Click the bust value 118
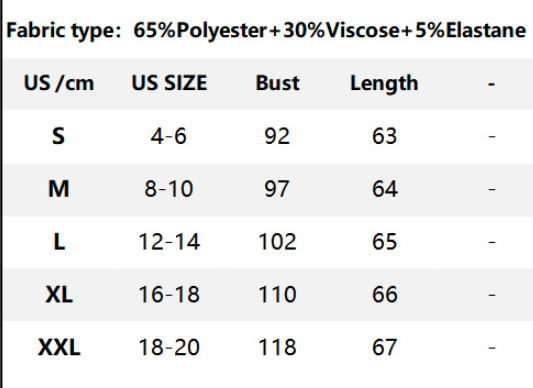The height and width of the screenshot is (388, 533). (277, 348)
